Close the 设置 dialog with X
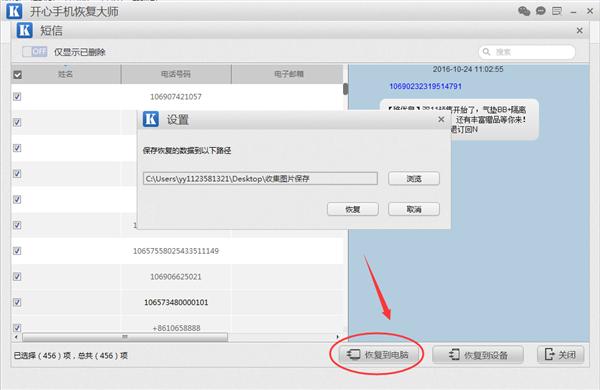Image resolution: width=600 pixels, height=390 pixels. (x=441, y=119)
